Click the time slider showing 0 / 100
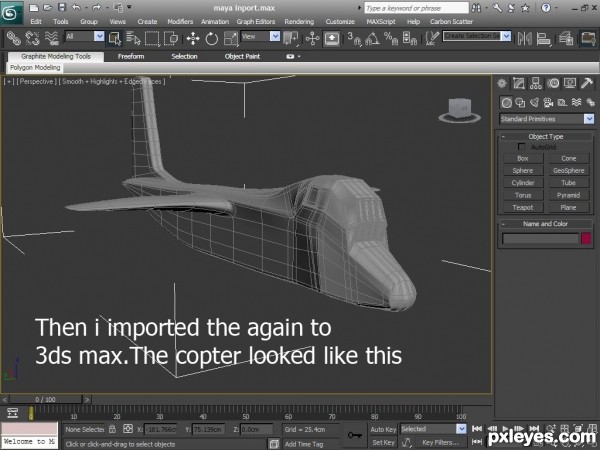The height and width of the screenshot is (450, 600). pyautogui.click(x=45, y=399)
